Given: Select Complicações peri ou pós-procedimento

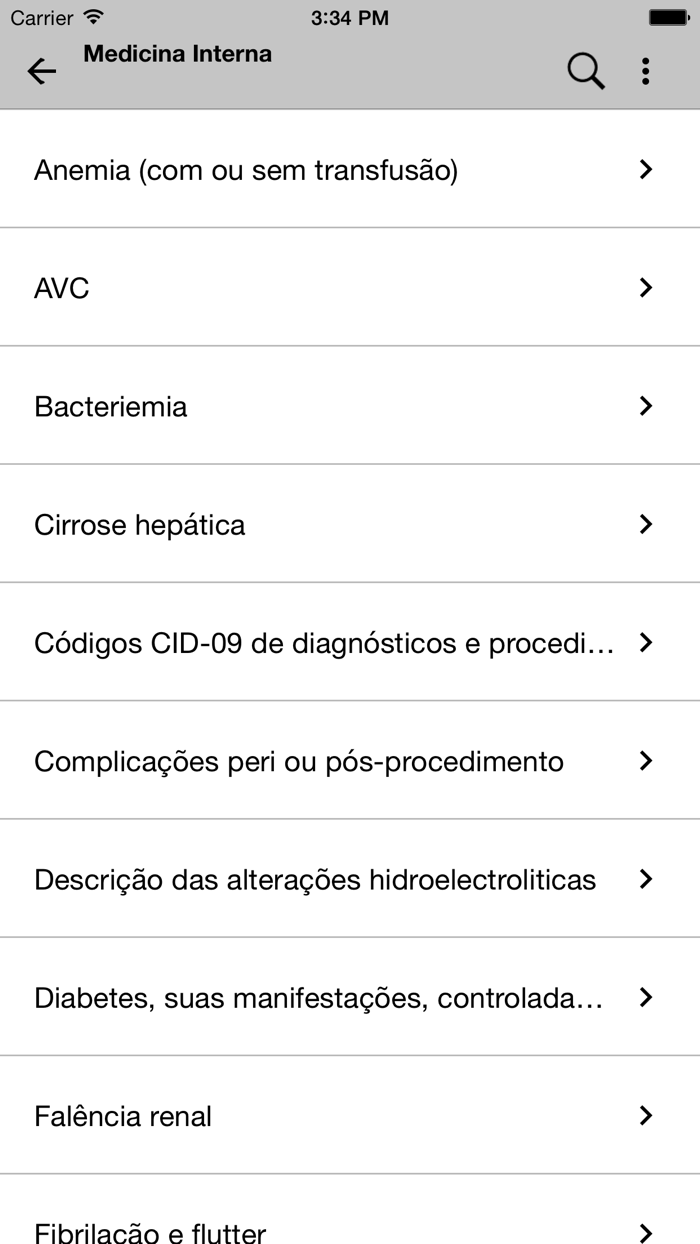Looking at the screenshot, I should (x=350, y=760).
